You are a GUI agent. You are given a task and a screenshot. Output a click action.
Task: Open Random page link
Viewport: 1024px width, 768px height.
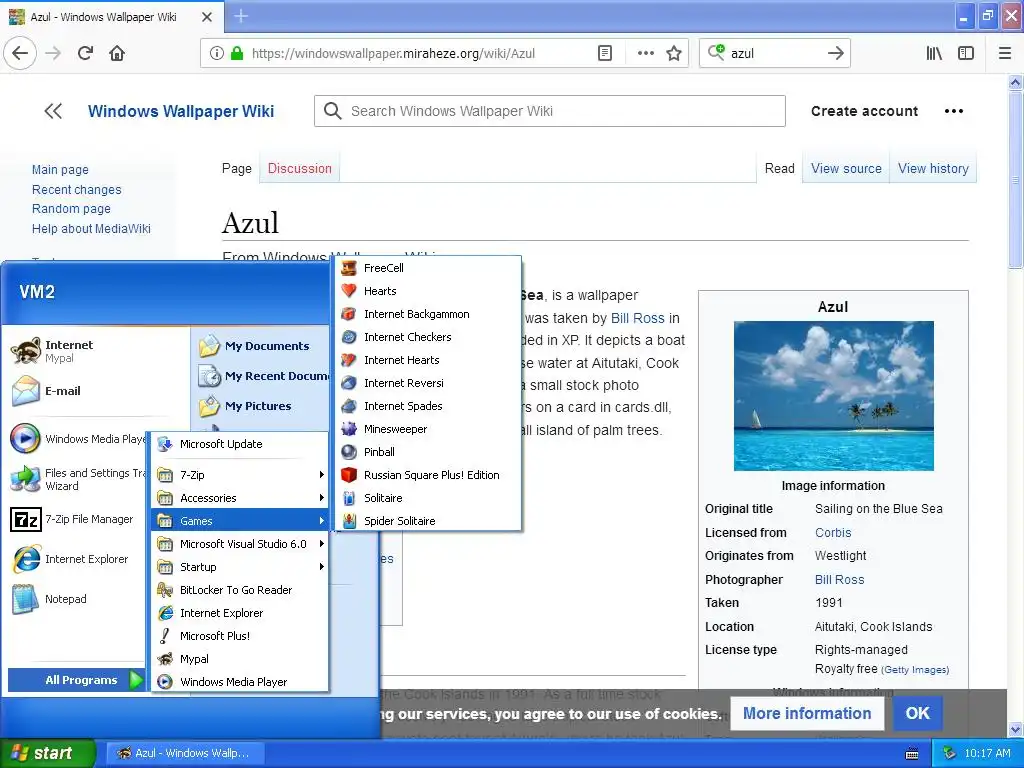pos(71,209)
